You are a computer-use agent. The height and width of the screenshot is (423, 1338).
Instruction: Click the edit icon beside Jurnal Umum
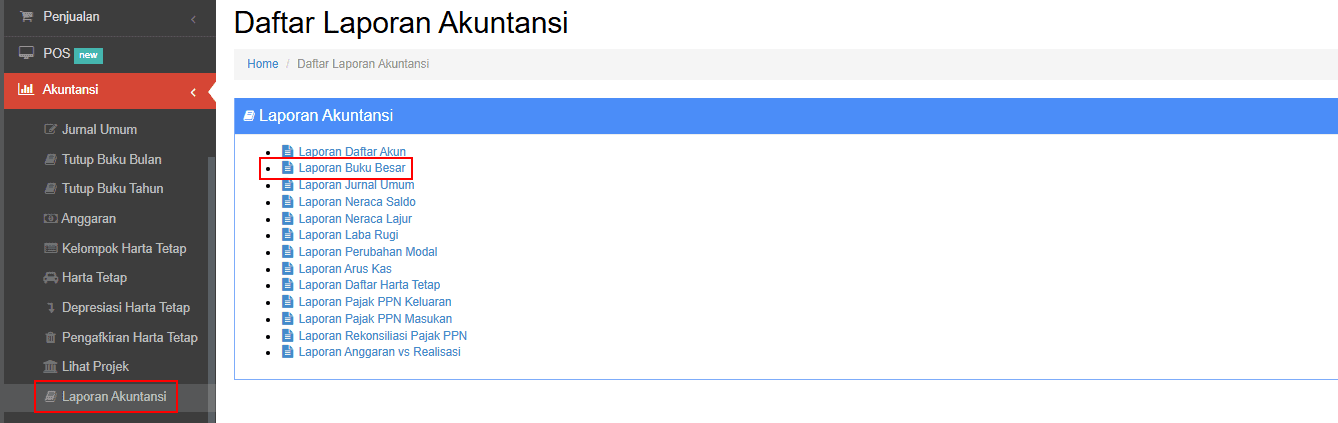point(51,130)
